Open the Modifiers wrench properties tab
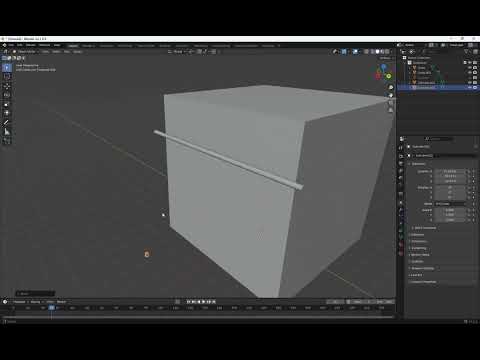 tap(401, 210)
